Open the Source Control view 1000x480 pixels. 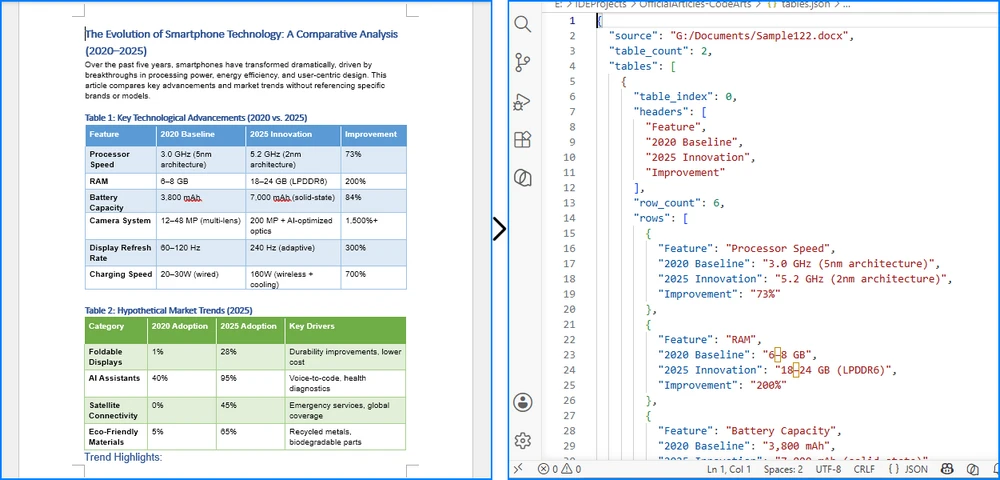tap(522, 63)
